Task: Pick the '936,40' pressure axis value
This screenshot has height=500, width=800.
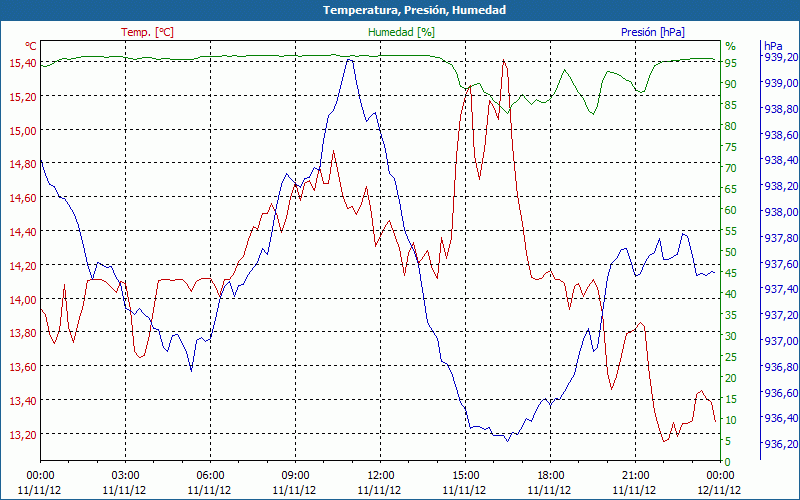Action: click(x=780, y=418)
